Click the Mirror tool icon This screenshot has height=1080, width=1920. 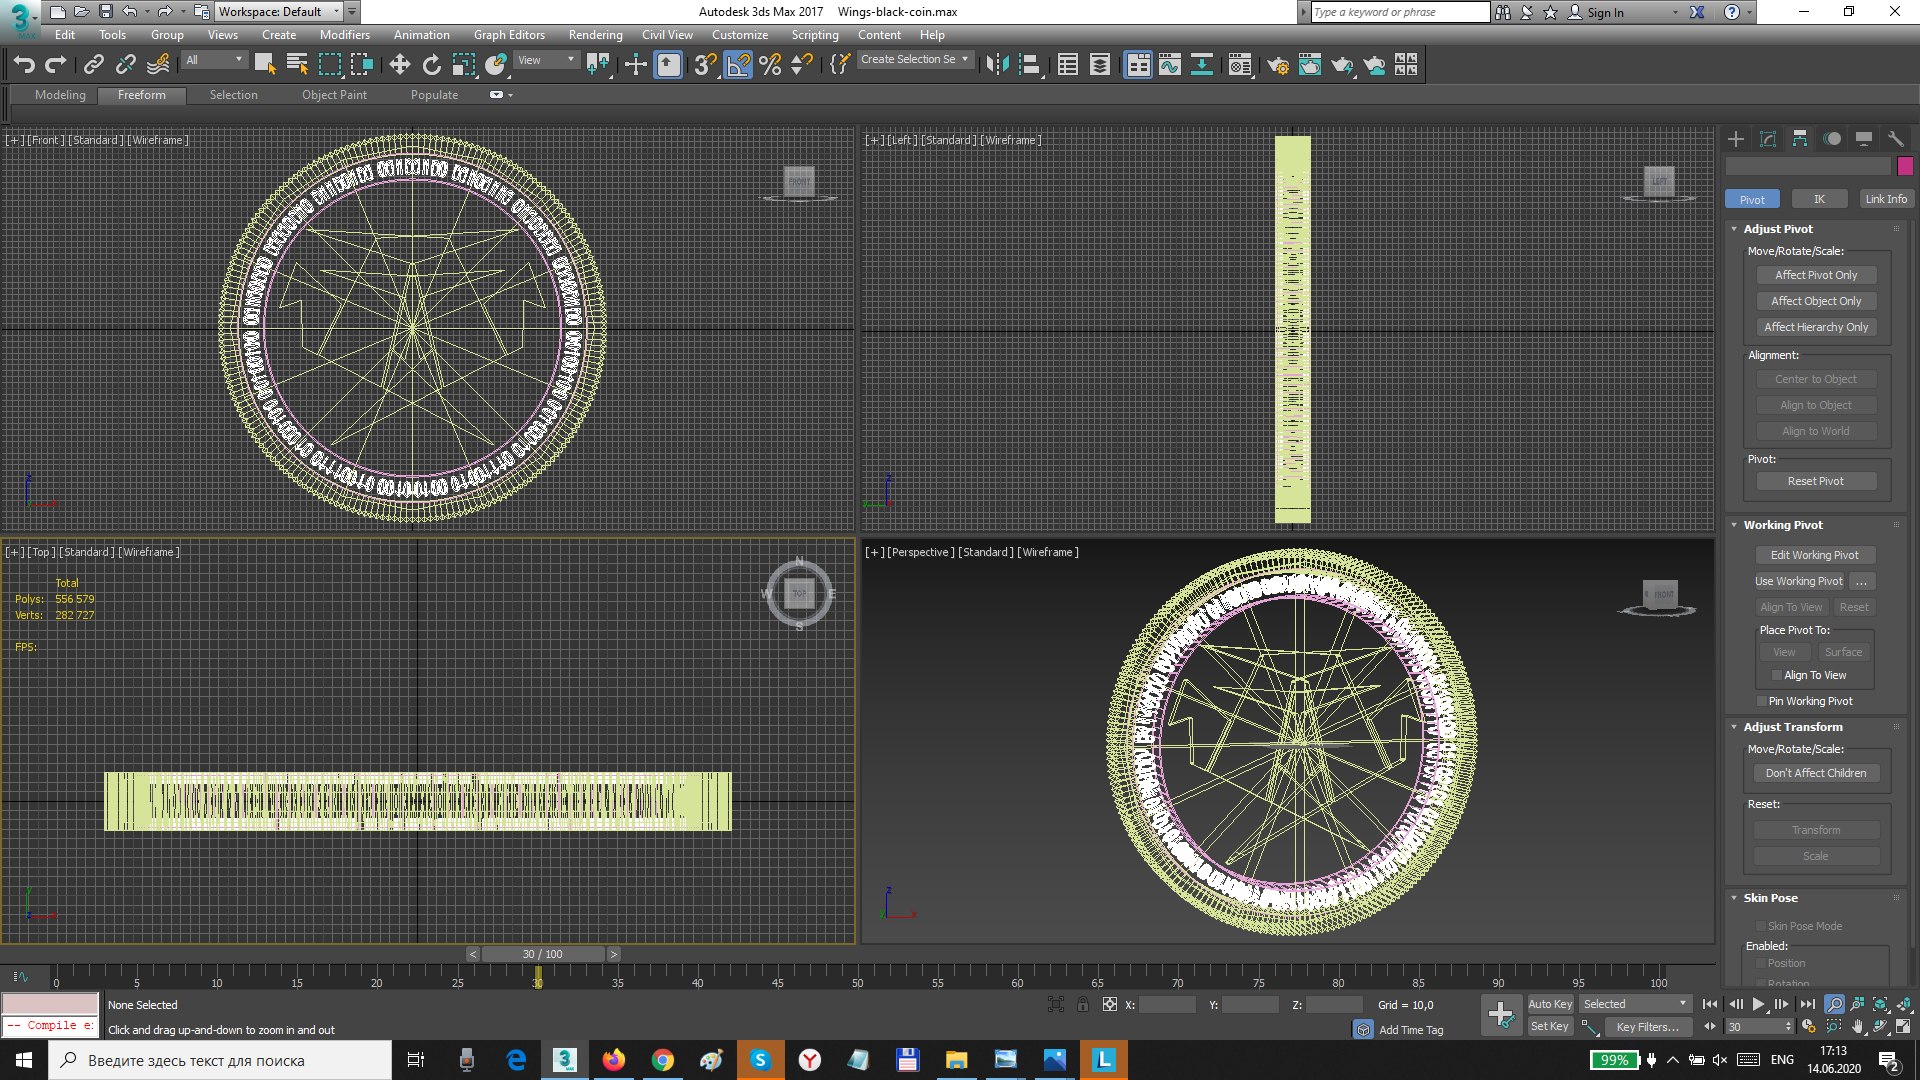[997, 65]
